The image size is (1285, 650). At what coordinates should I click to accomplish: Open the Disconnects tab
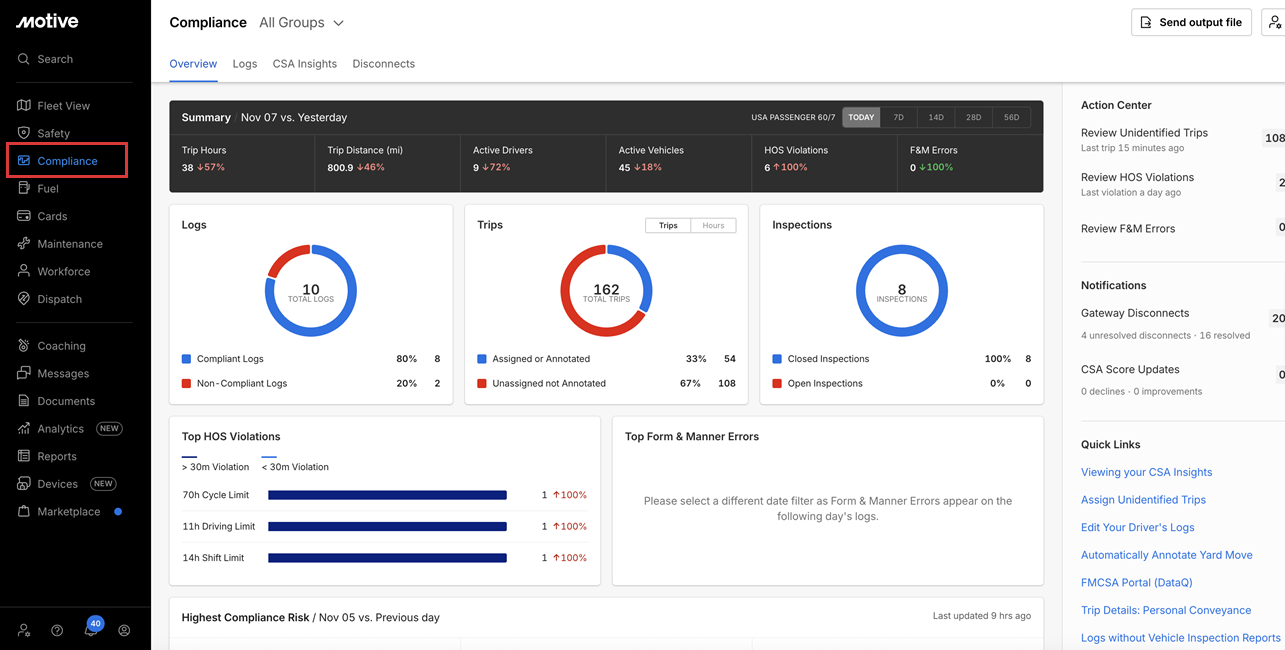pyautogui.click(x=383, y=64)
